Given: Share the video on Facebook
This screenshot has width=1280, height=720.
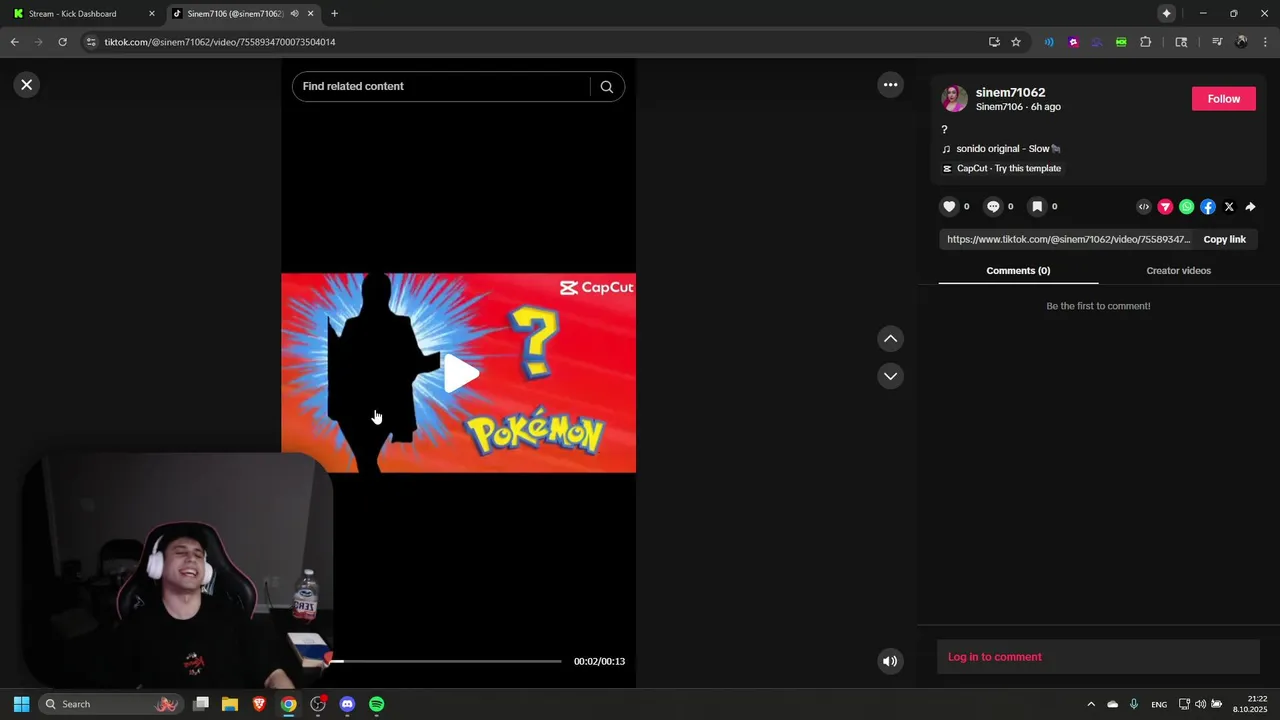Looking at the screenshot, I should tap(1208, 207).
